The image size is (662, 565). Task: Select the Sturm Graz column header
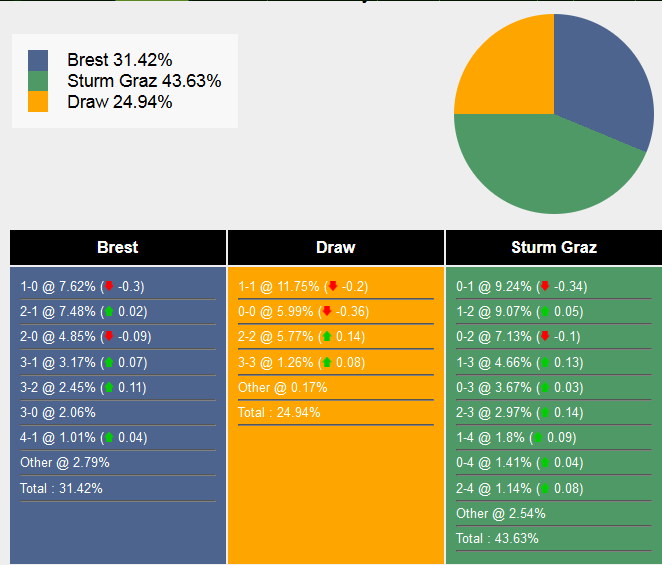tap(553, 247)
